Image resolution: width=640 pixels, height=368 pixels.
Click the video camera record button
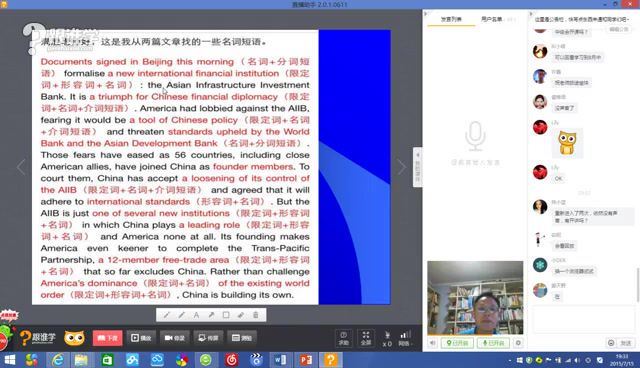(x=174, y=338)
